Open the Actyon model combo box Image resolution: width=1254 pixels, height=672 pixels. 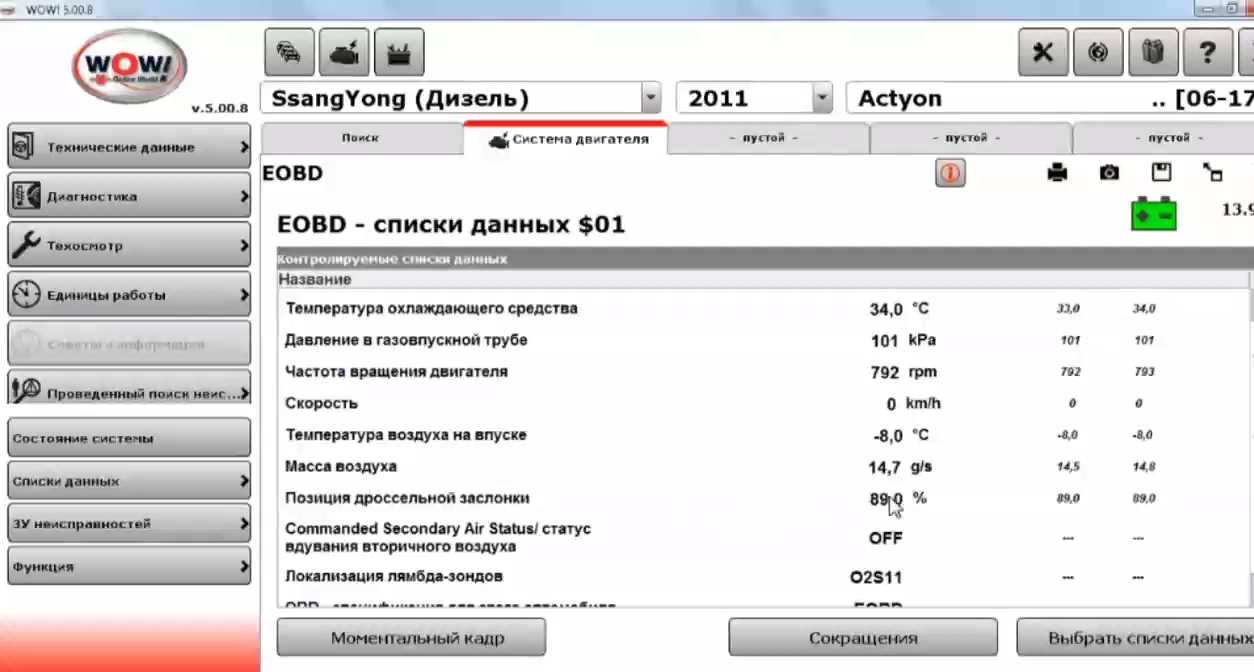[x=1050, y=98]
